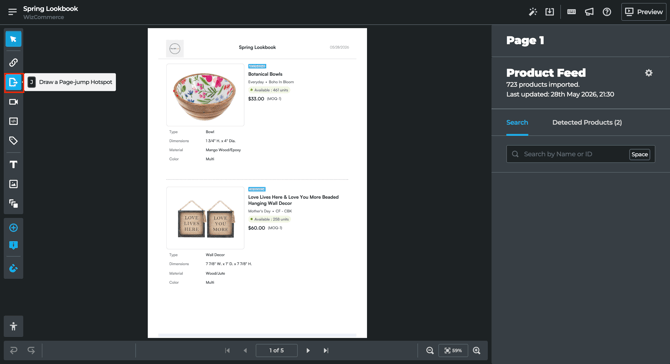The width and height of the screenshot is (670, 364).
Task: Click the logo circle on page
Action: [x=175, y=49]
